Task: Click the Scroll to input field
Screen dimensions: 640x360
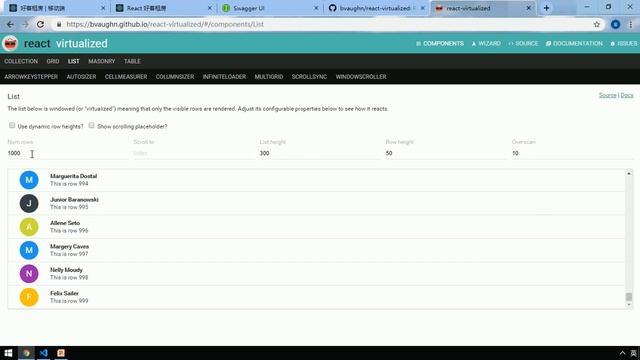Action: coord(193,153)
